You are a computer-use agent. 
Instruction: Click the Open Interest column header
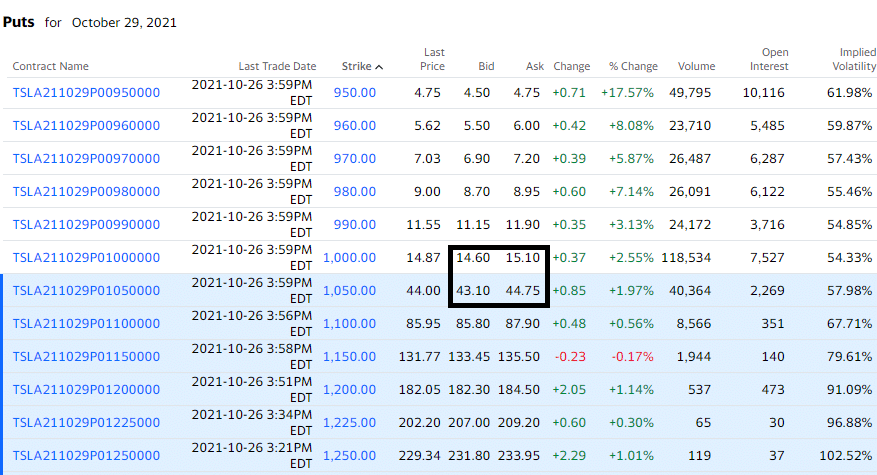pos(769,59)
